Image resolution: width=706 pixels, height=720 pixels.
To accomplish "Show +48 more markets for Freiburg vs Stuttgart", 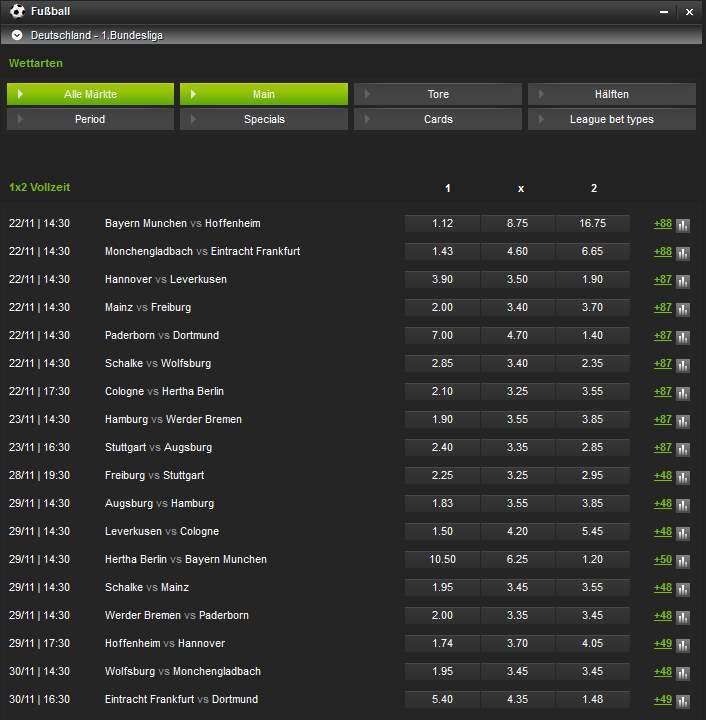I will pos(662,476).
